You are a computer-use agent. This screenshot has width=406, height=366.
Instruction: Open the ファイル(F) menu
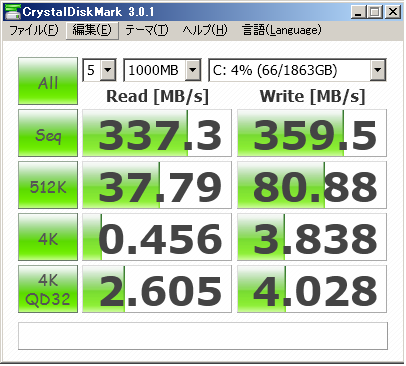point(34,31)
